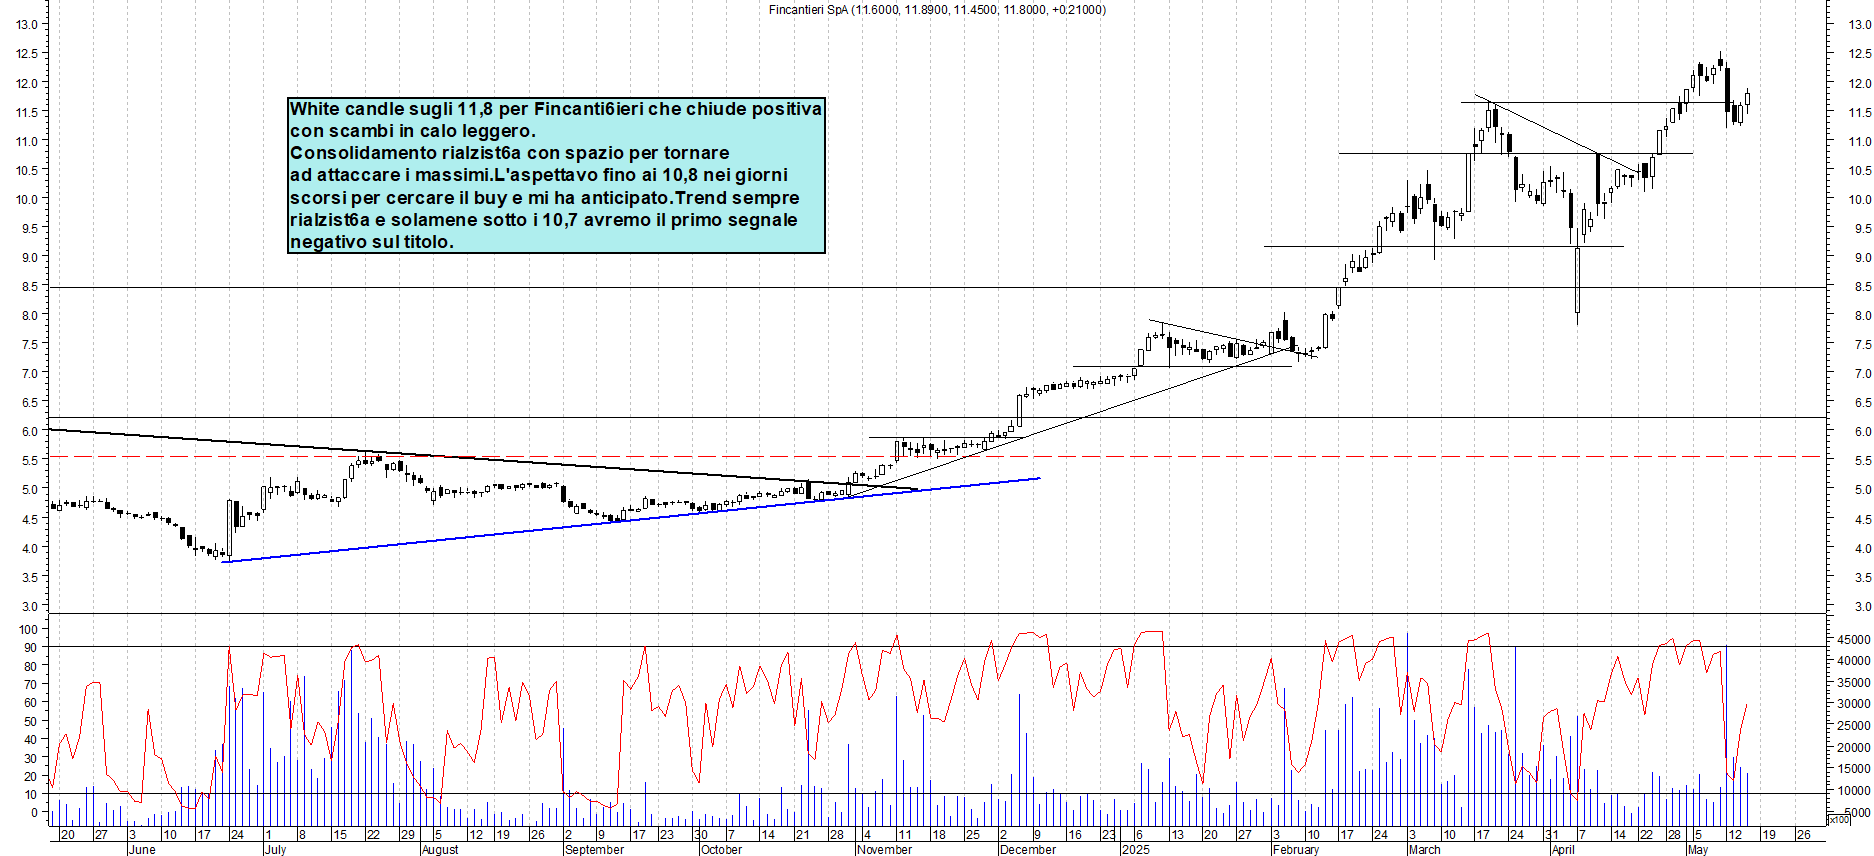
Task: Click the March month label
Action: (x=1424, y=850)
